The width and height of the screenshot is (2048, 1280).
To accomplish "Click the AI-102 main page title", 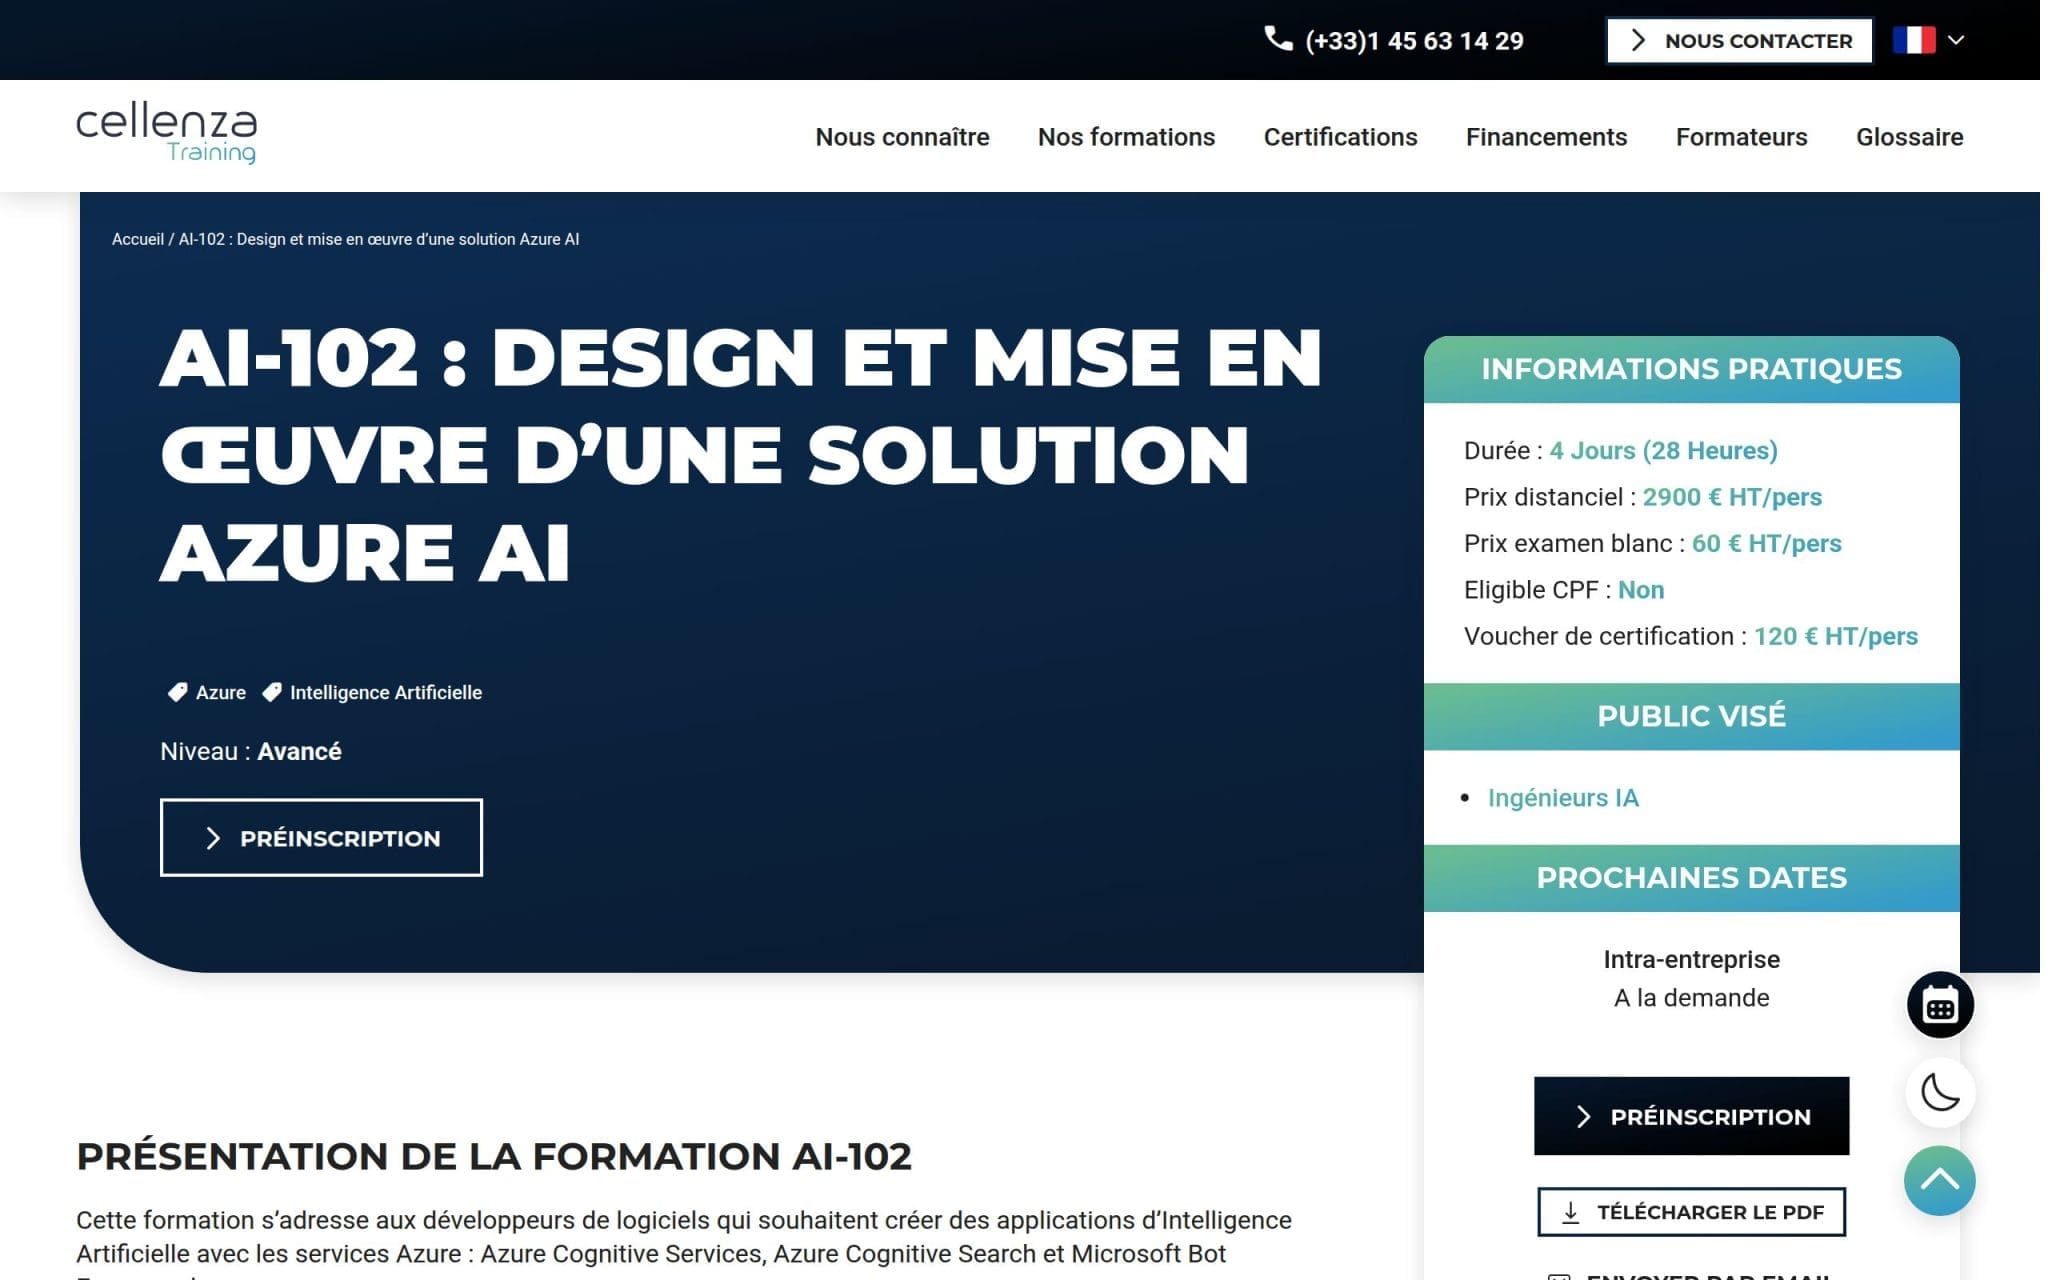I will pyautogui.click(x=740, y=455).
